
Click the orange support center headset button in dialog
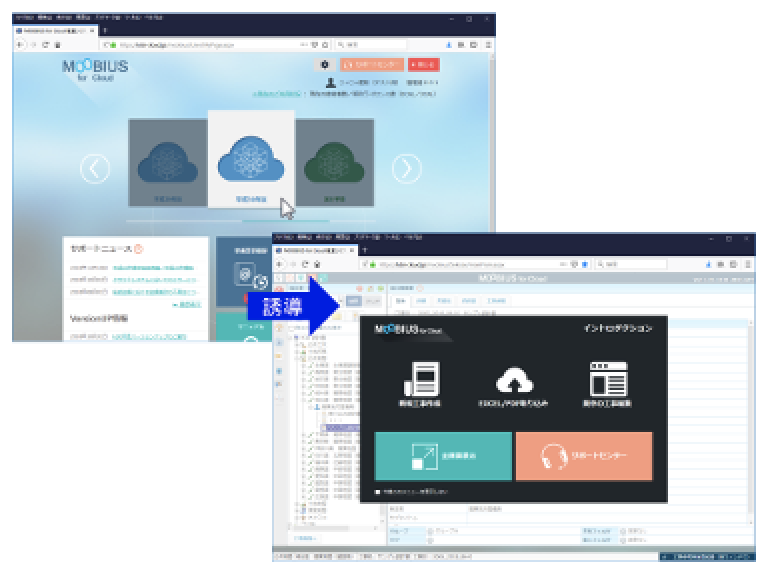(584, 456)
